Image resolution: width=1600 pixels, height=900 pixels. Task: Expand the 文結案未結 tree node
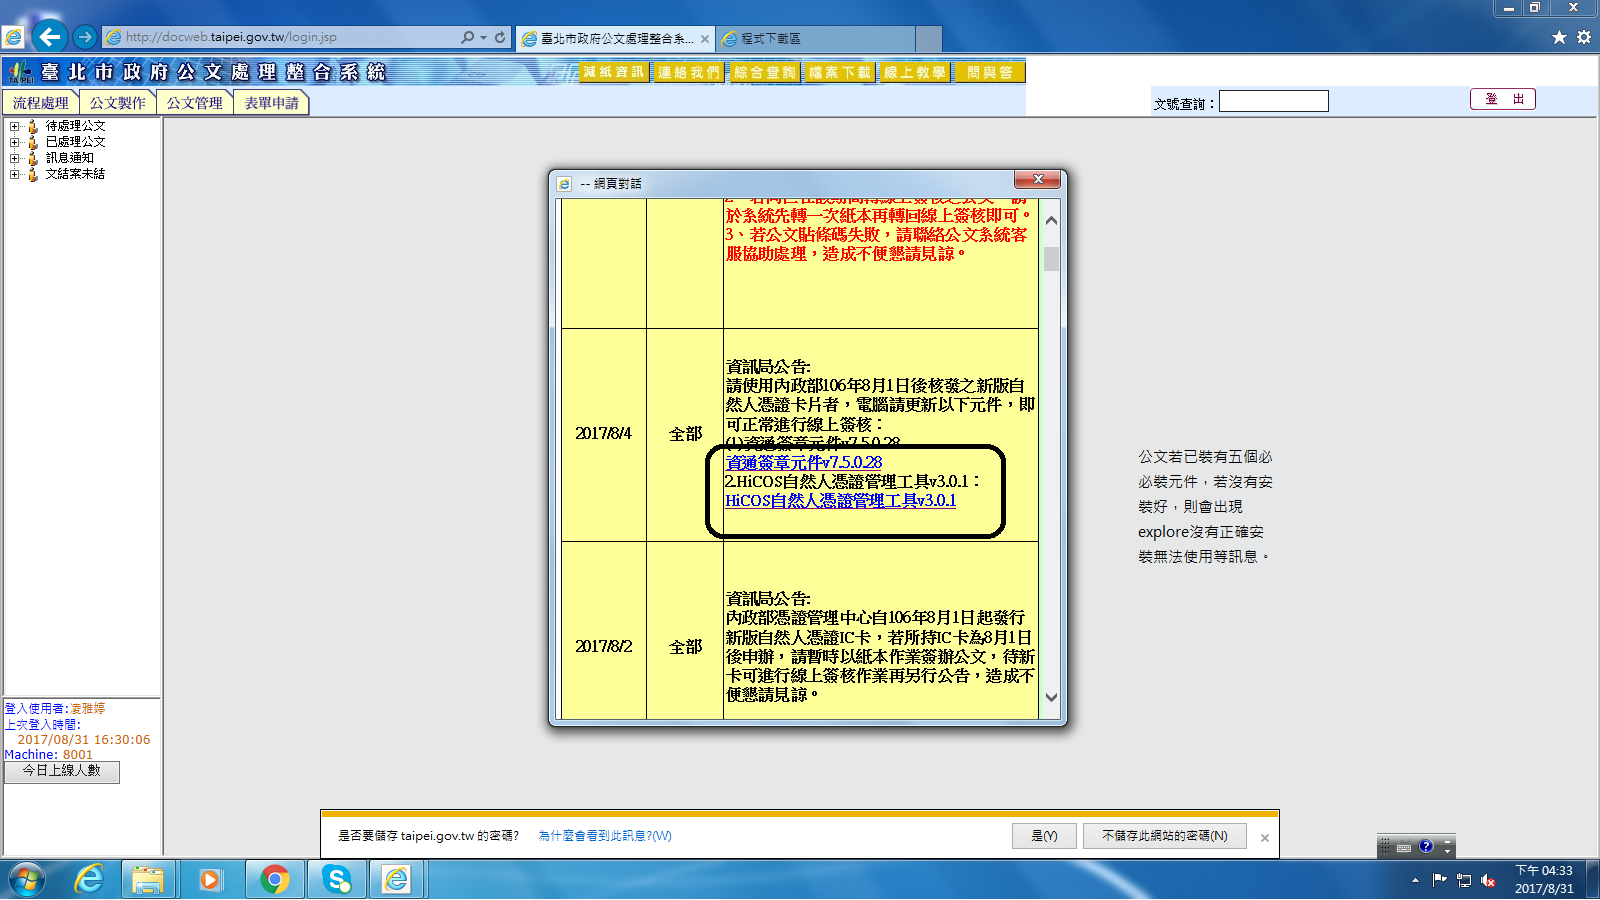coord(14,174)
